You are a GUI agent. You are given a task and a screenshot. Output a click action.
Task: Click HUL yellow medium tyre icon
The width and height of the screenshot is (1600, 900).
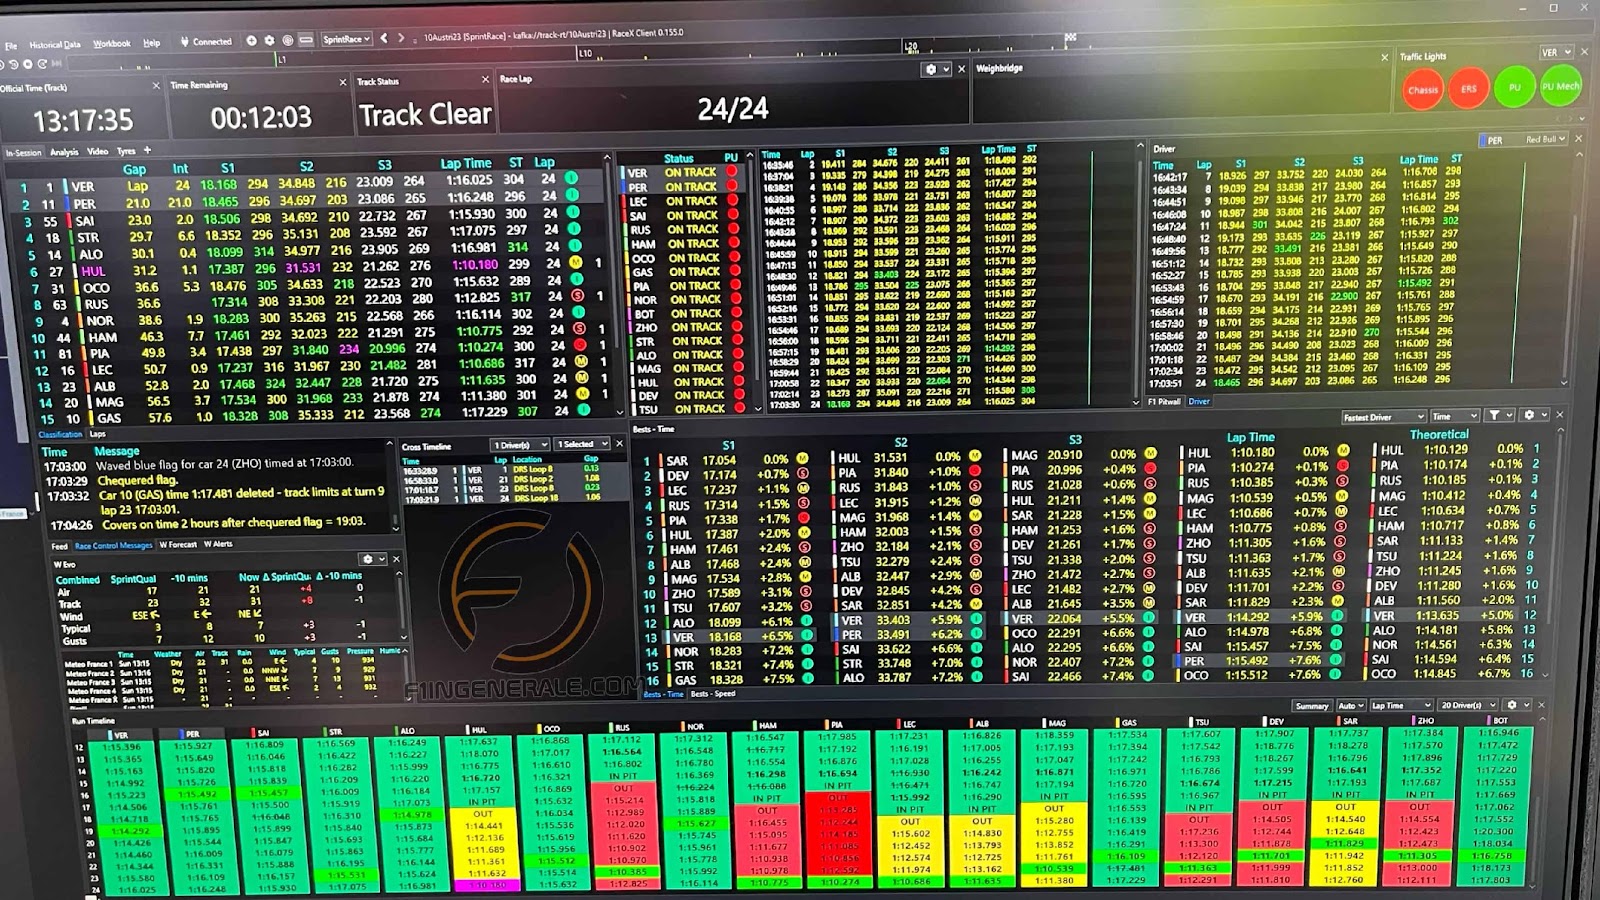(x=575, y=262)
